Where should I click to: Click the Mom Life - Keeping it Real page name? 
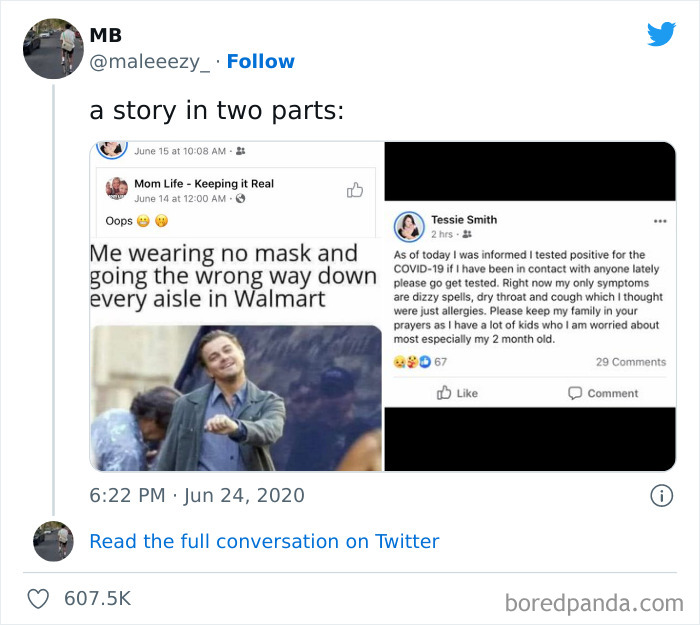tap(204, 183)
